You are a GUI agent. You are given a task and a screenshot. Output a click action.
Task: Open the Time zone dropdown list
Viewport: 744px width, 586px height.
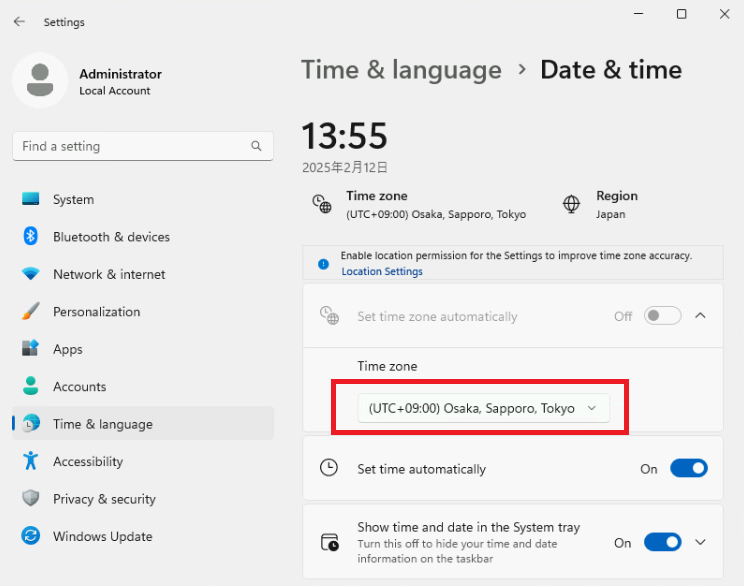(483, 408)
